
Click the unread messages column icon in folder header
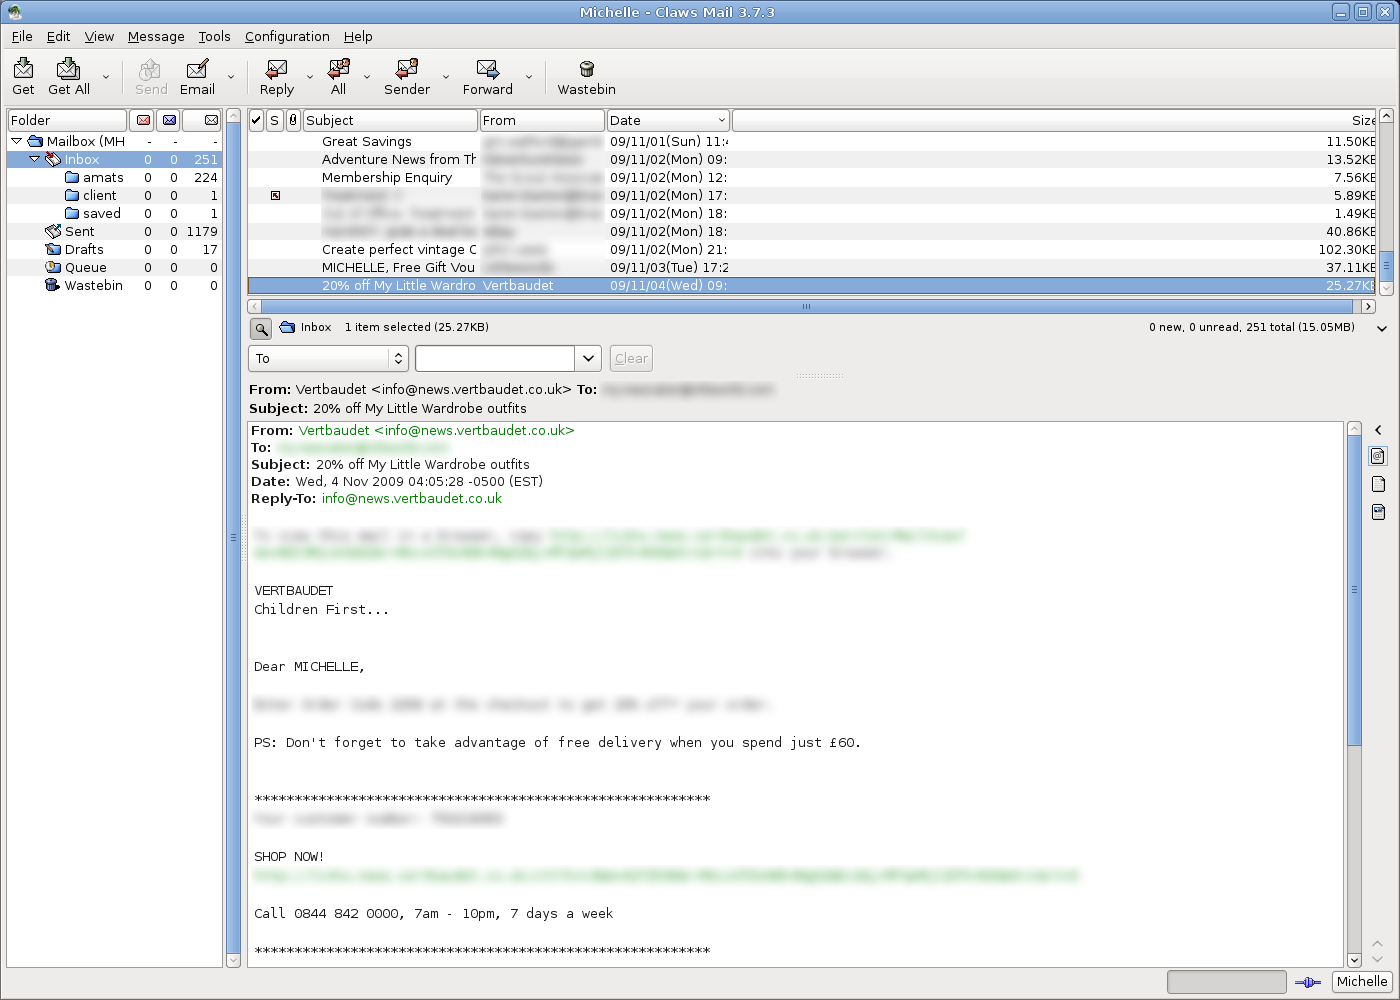click(169, 120)
